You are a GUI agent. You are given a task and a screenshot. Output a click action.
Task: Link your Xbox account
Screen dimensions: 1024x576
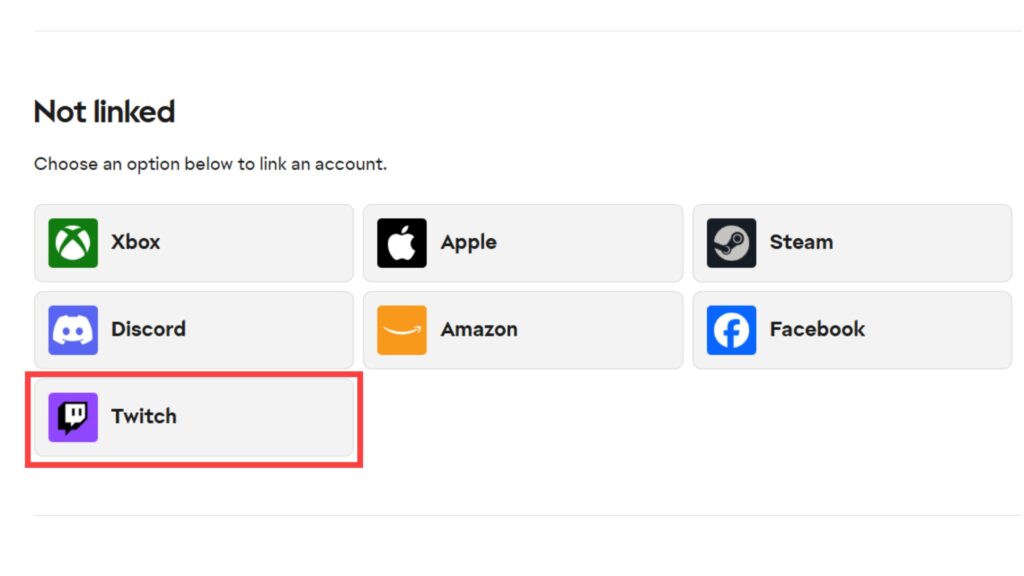click(193, 242)
